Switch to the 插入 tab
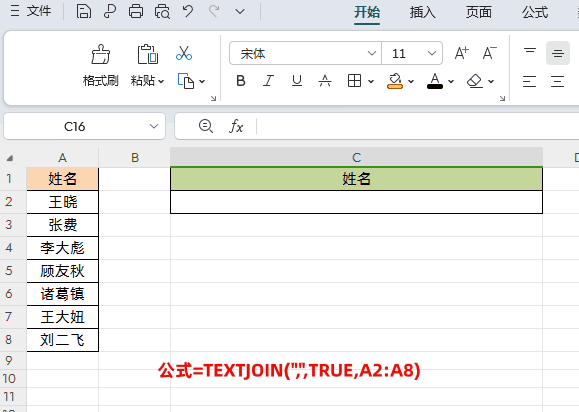 click(422, 12)
